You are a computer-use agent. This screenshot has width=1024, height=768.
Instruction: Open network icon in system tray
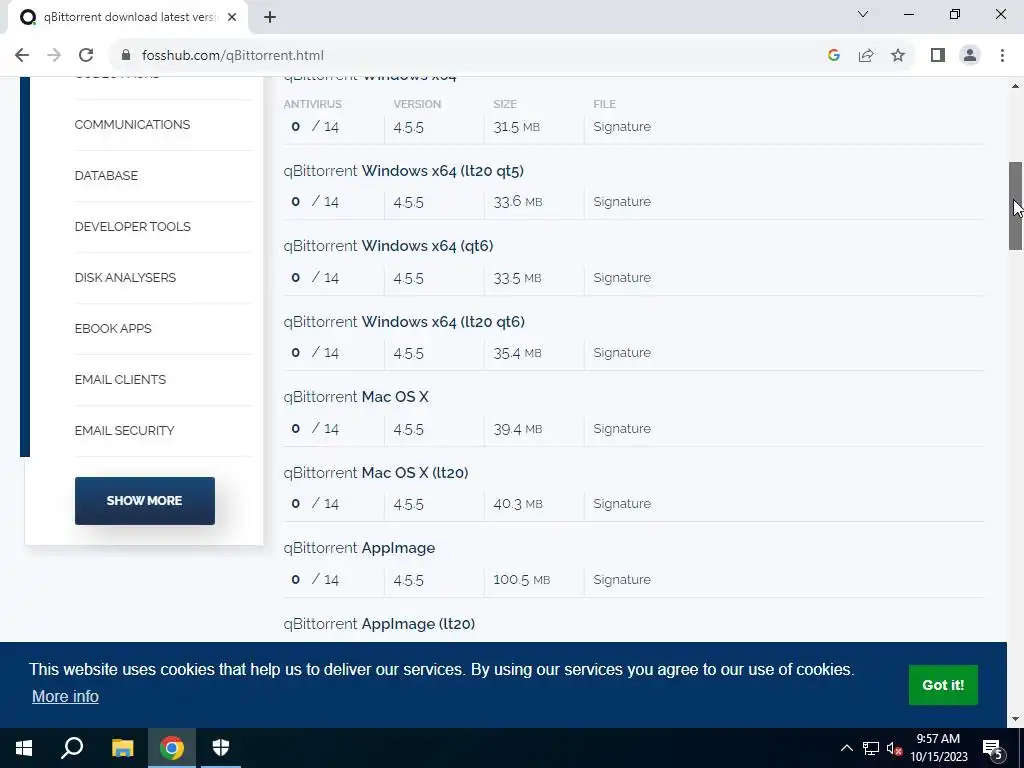pyautogui.click(x=871, y=748)
